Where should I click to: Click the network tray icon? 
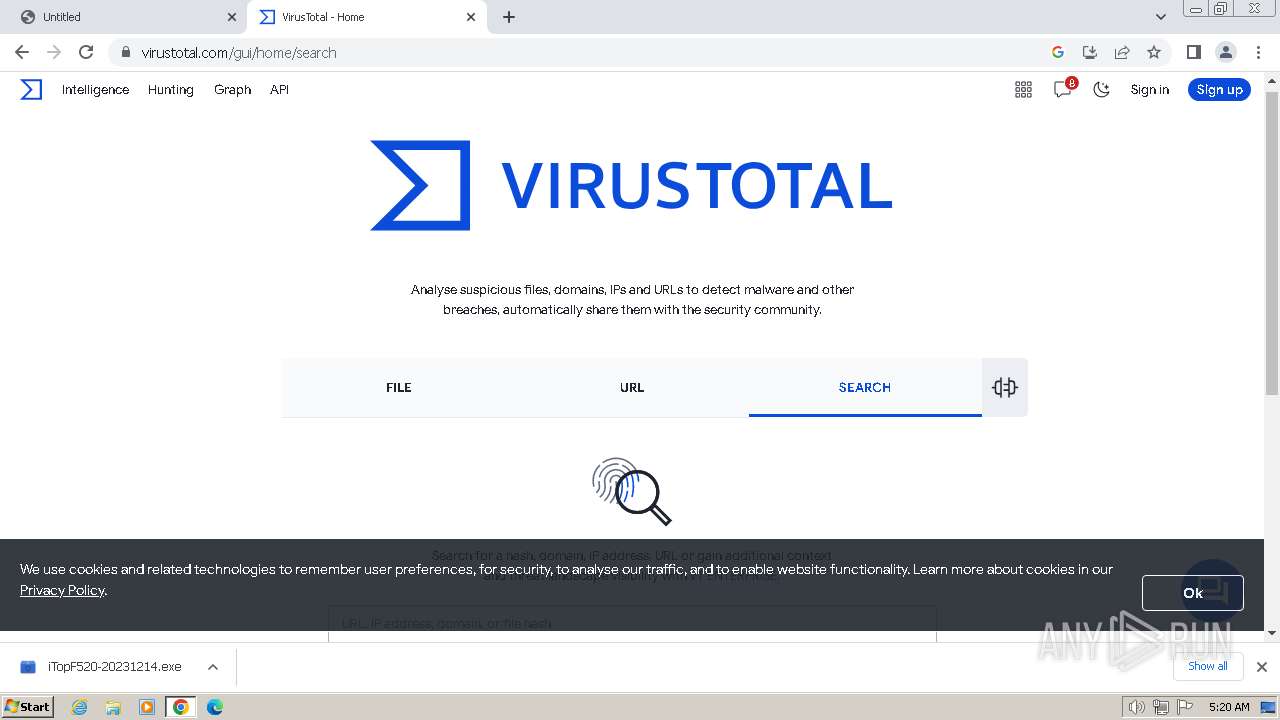(1161, 707)
